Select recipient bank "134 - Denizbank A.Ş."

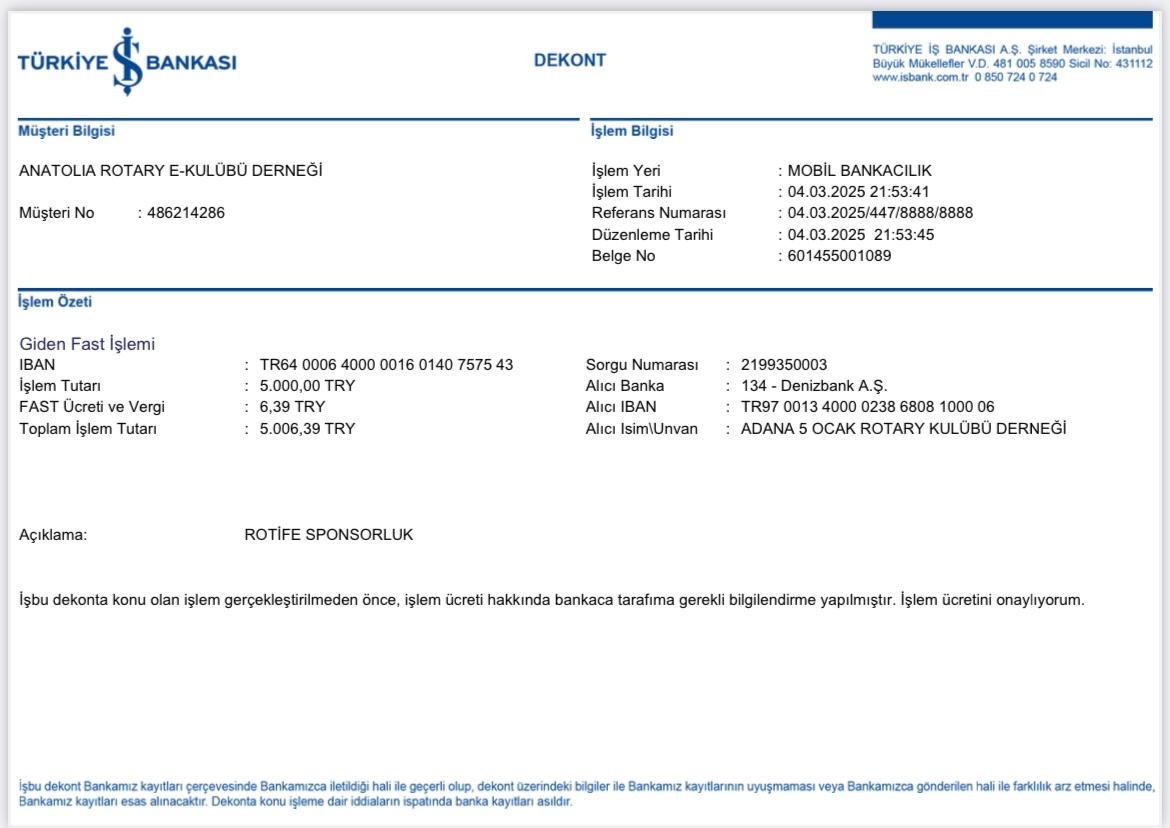814,386
